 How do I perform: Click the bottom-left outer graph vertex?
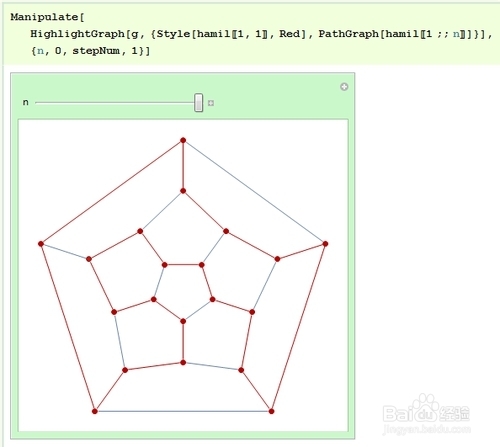(95, 411)
